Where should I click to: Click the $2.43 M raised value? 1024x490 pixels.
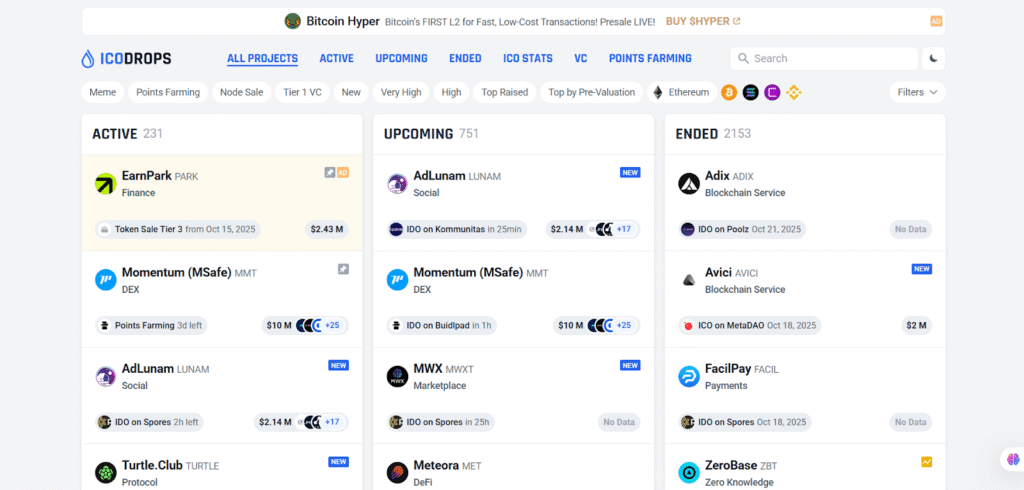pos(327,229)
